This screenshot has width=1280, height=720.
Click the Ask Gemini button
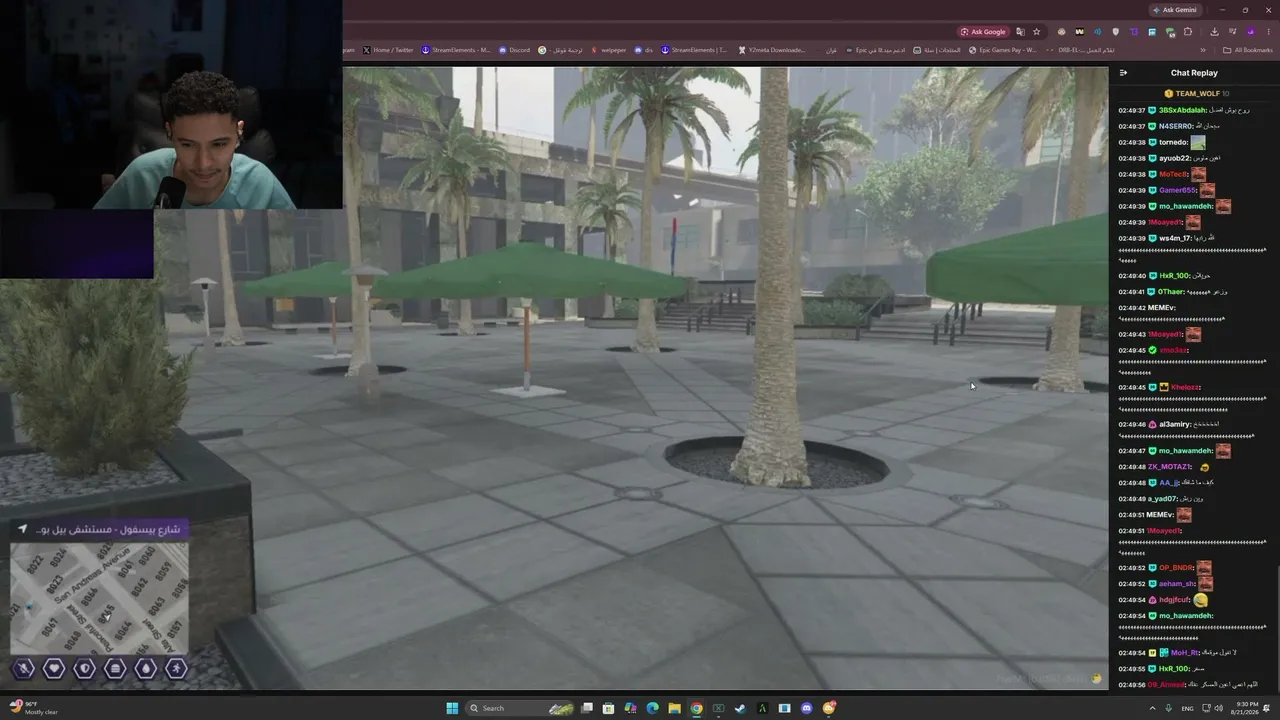[1174, 10]
